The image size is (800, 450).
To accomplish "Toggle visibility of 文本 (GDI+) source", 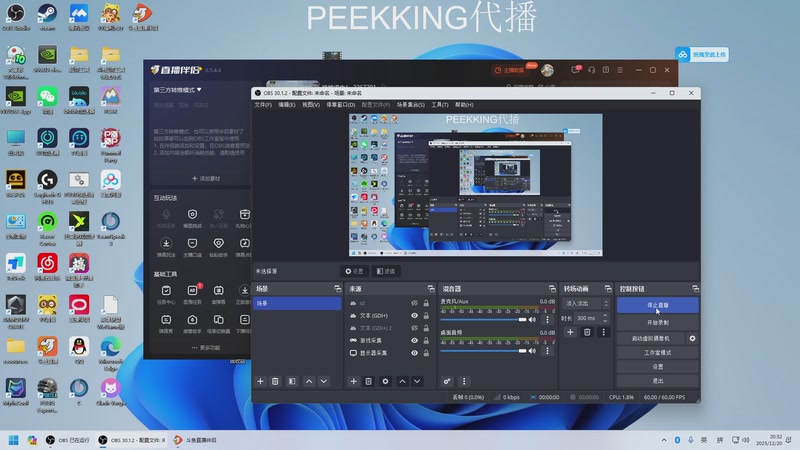I will (x=414, y=315).
